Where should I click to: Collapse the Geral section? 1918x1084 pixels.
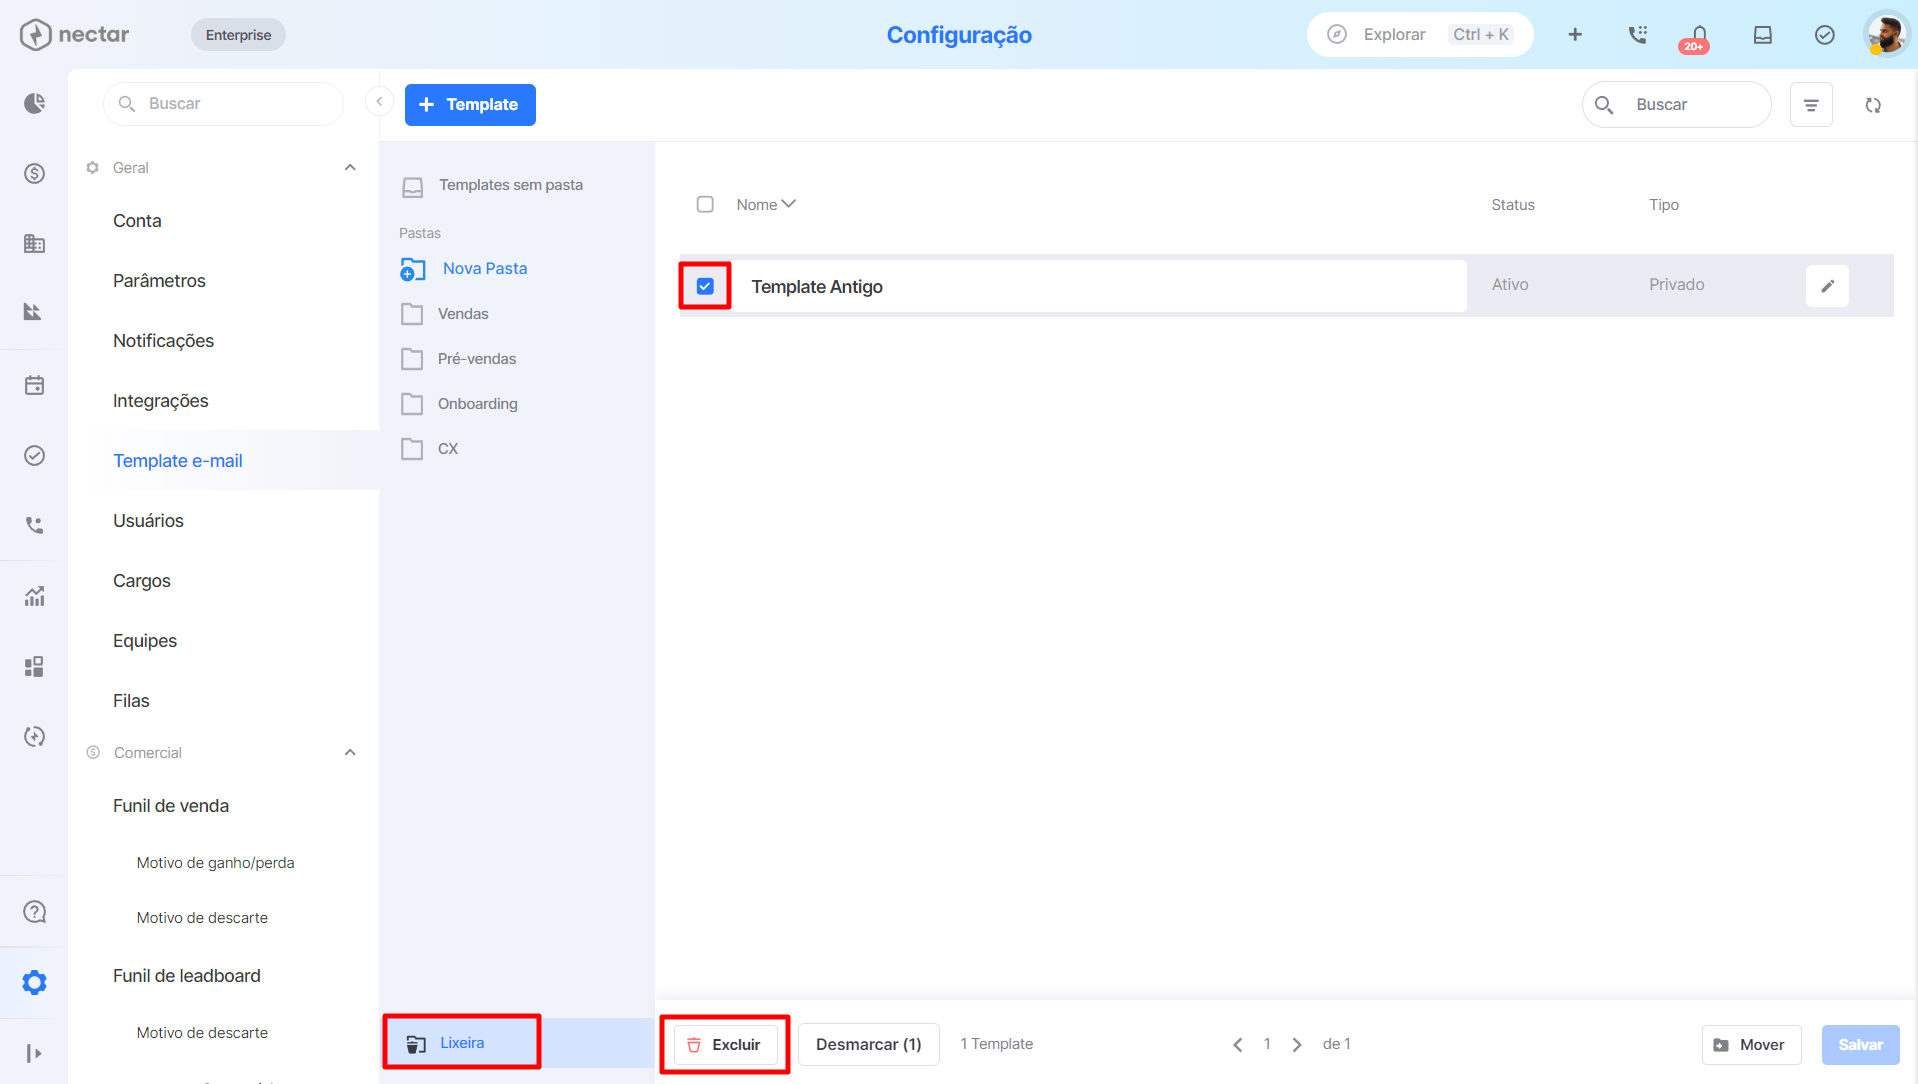coord(350,168)
